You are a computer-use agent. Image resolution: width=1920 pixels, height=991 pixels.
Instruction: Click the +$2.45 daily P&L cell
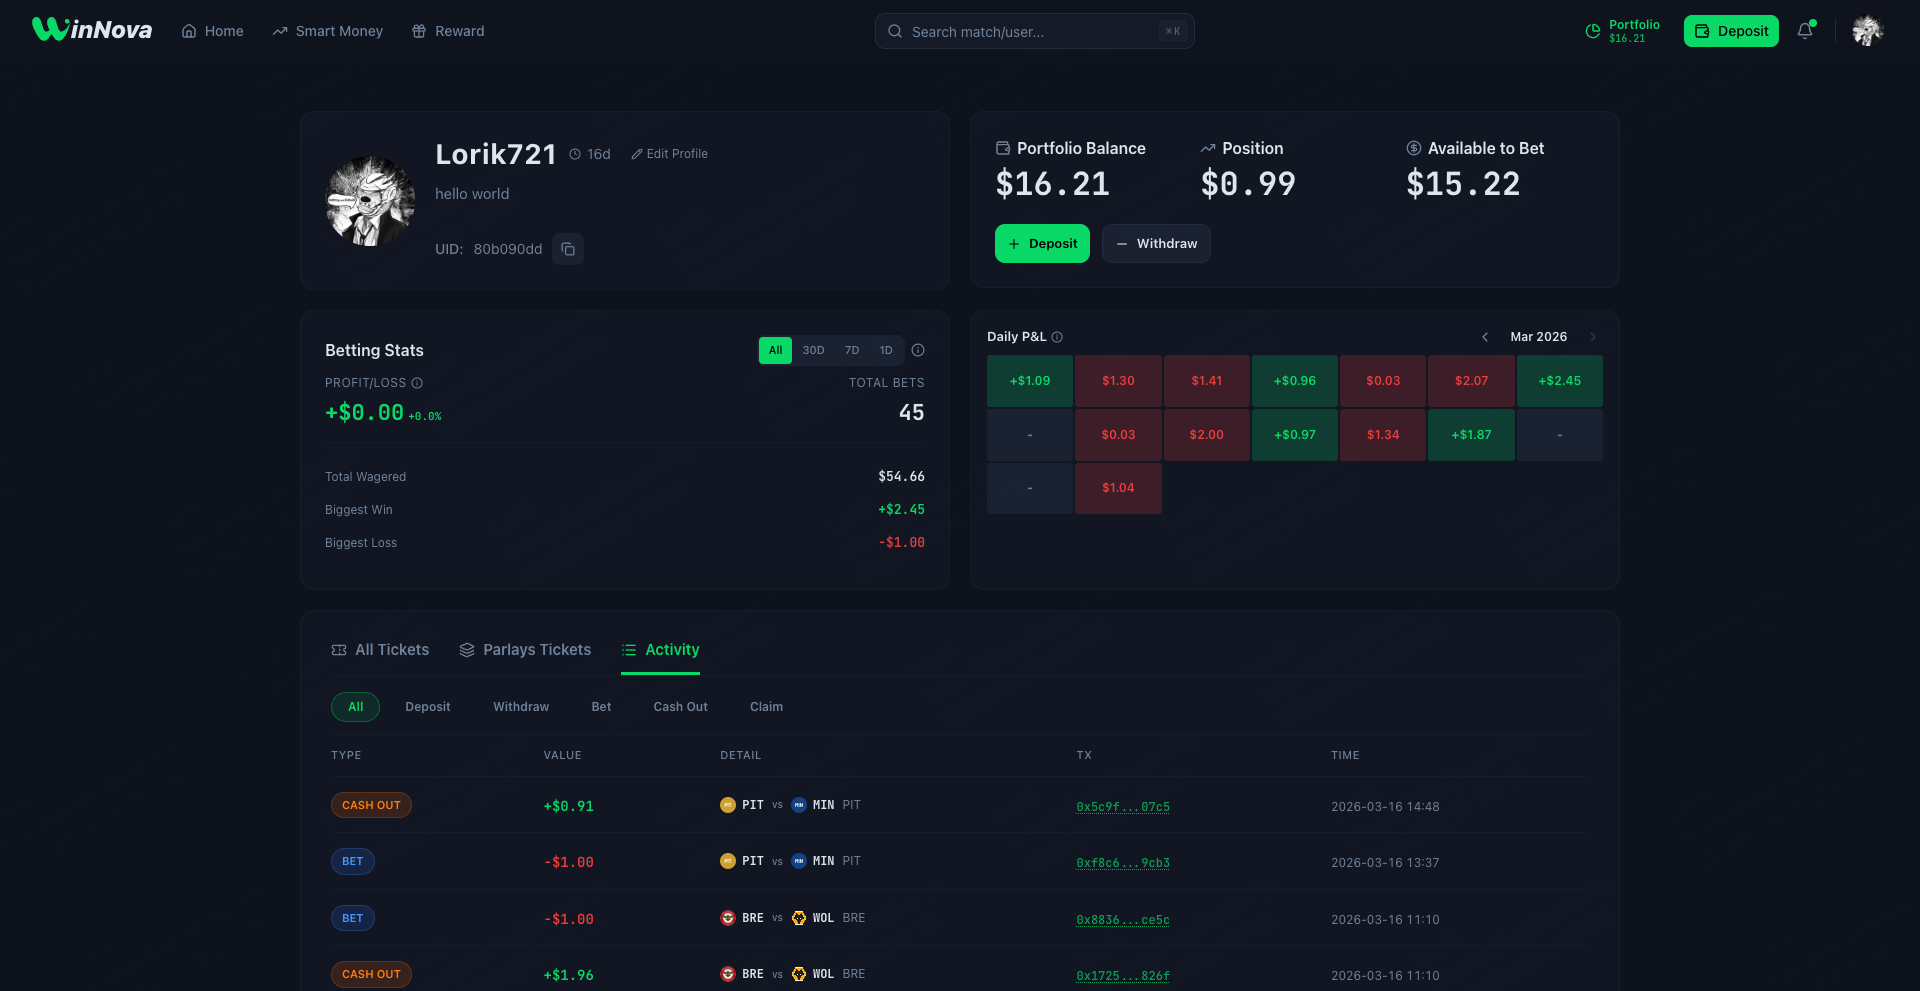[x=1559, y=381]
